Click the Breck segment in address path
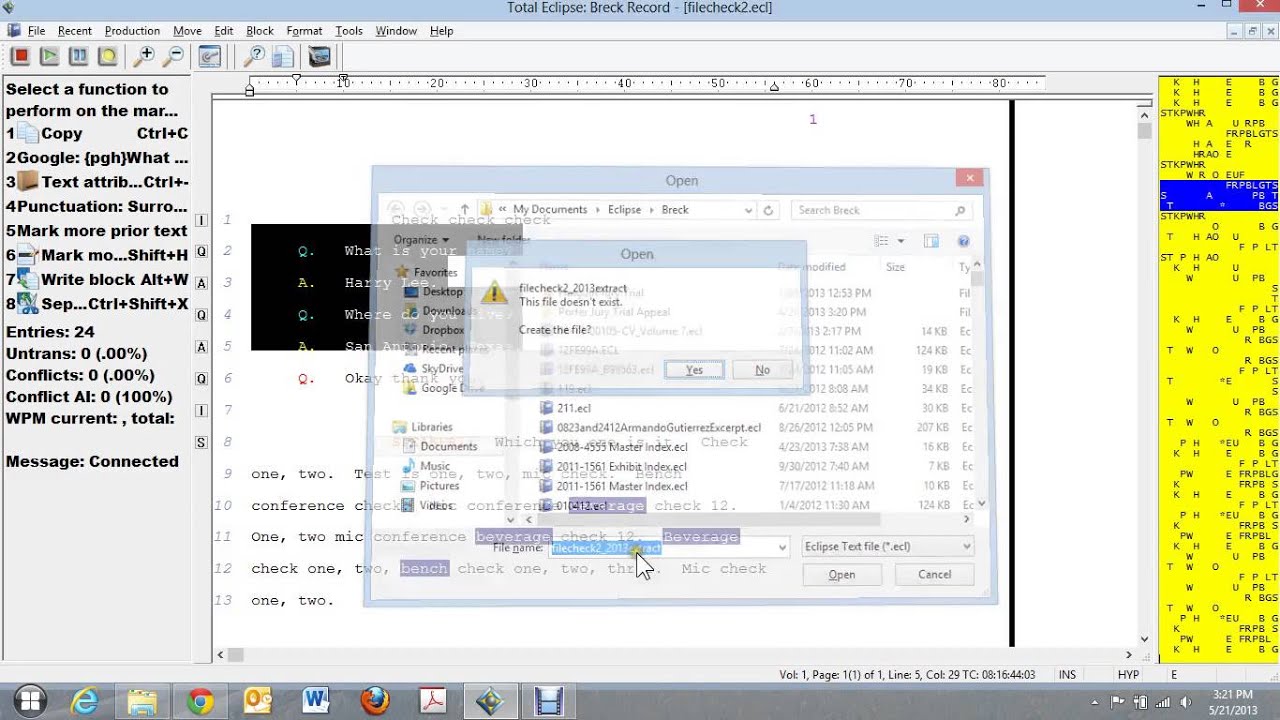 tap(675, 210)
